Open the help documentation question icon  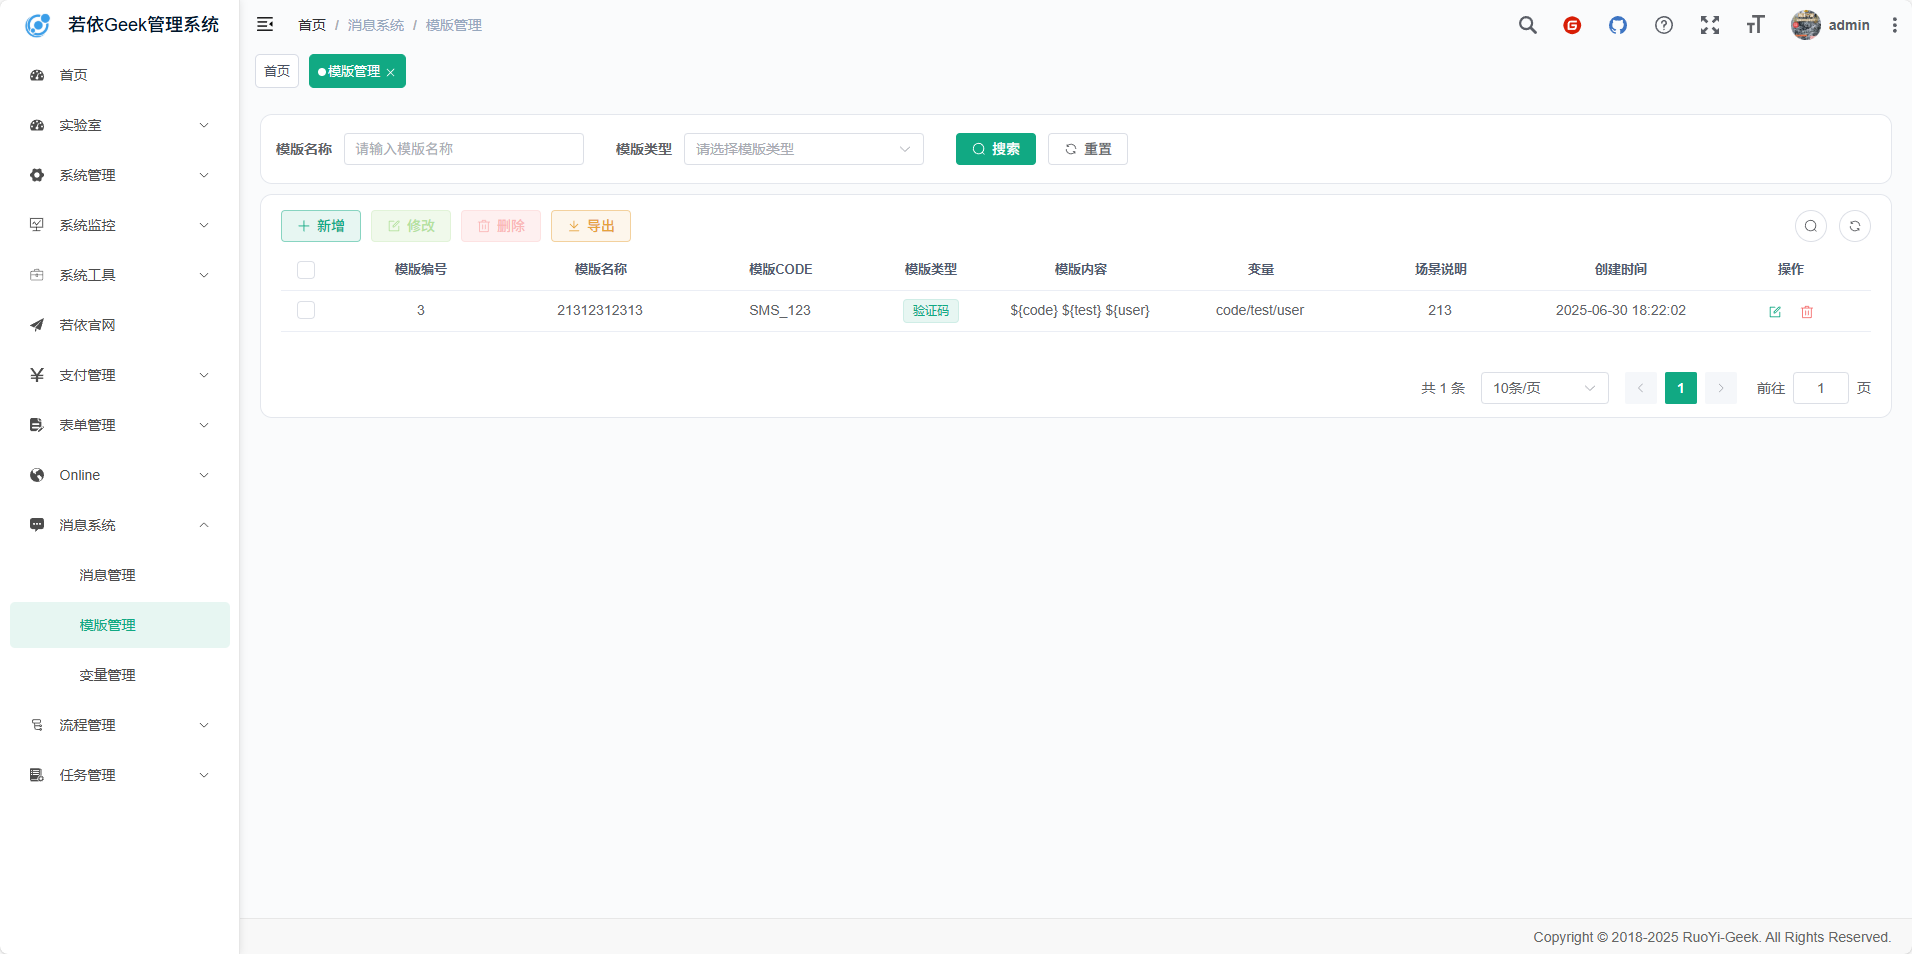[x=1663, y=25]
